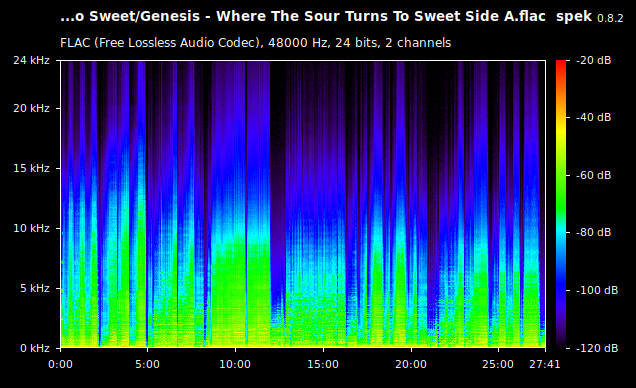Image resolution: width=636 pixels, height=388 pixels.
Task: Click the '15 kHz' frequency axis label
Action: pyautogui.click(x=31, y=168)
